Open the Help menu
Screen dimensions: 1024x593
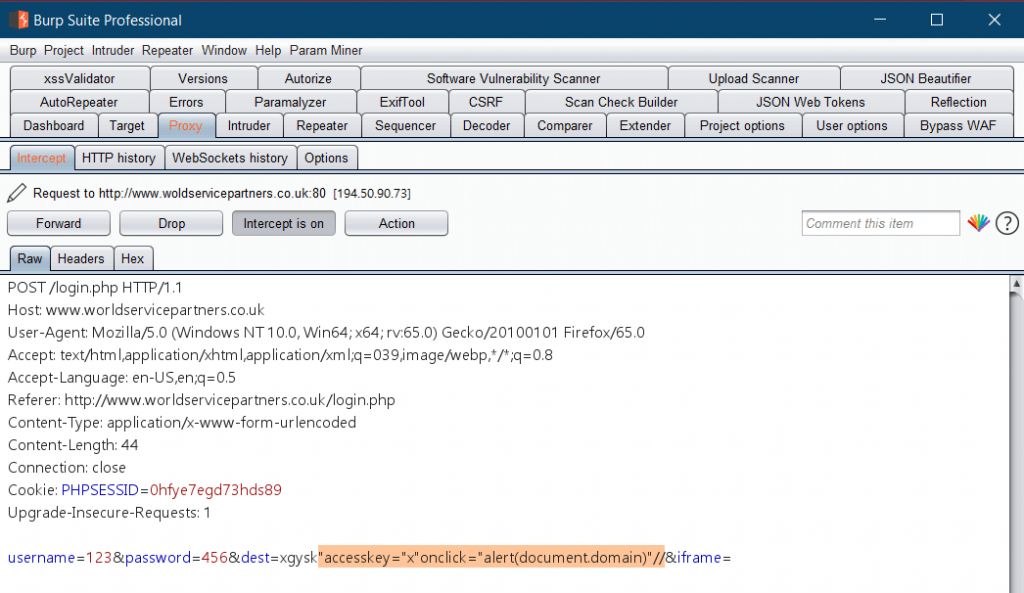tap(268, 50)
